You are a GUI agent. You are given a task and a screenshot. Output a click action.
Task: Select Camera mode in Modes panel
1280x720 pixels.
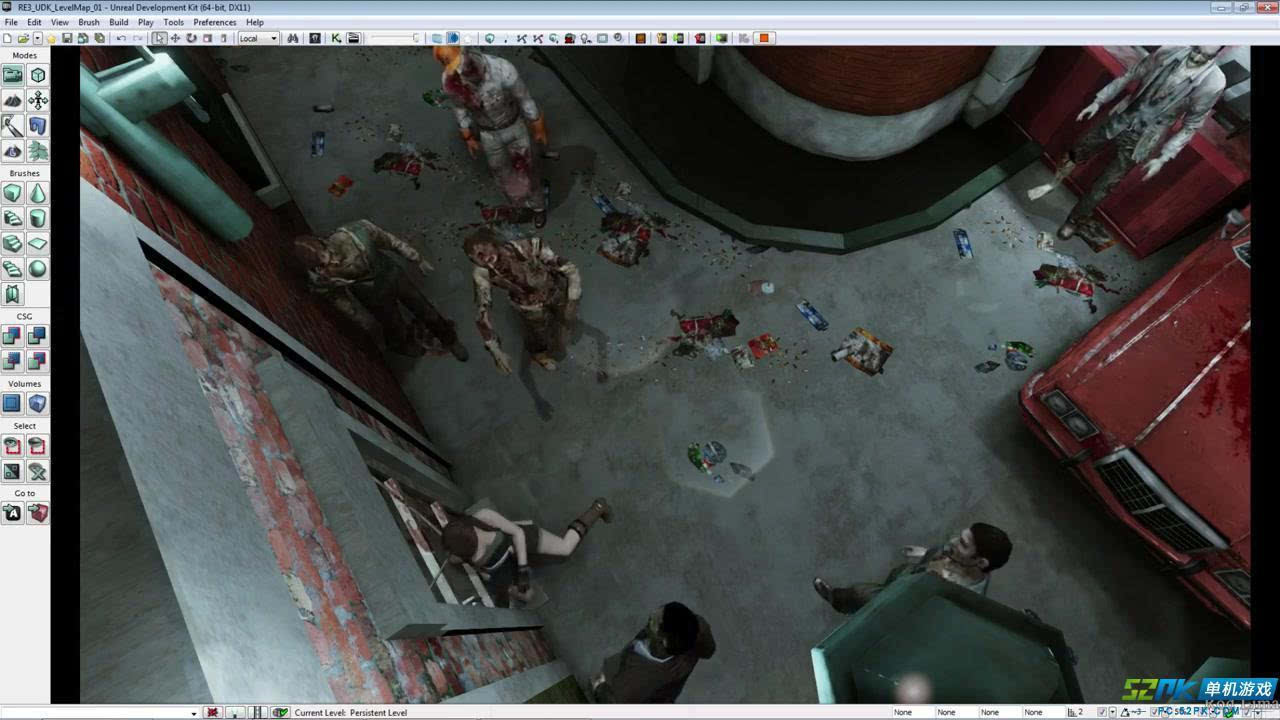coord(12,75)
